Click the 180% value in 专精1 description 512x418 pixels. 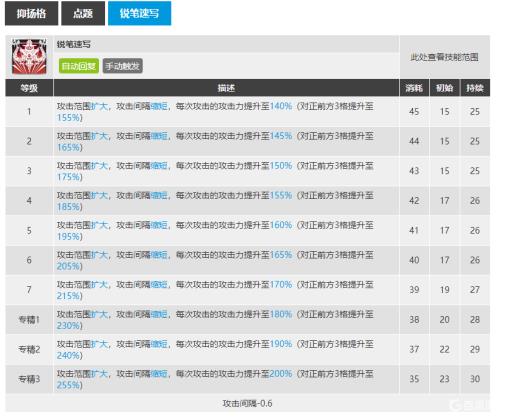click(x=281, y=314)
